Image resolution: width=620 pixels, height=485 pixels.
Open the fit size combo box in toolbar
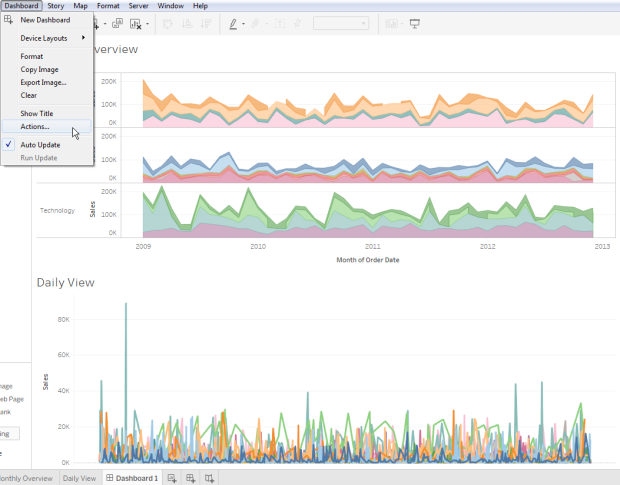click(x=341, y=23)
